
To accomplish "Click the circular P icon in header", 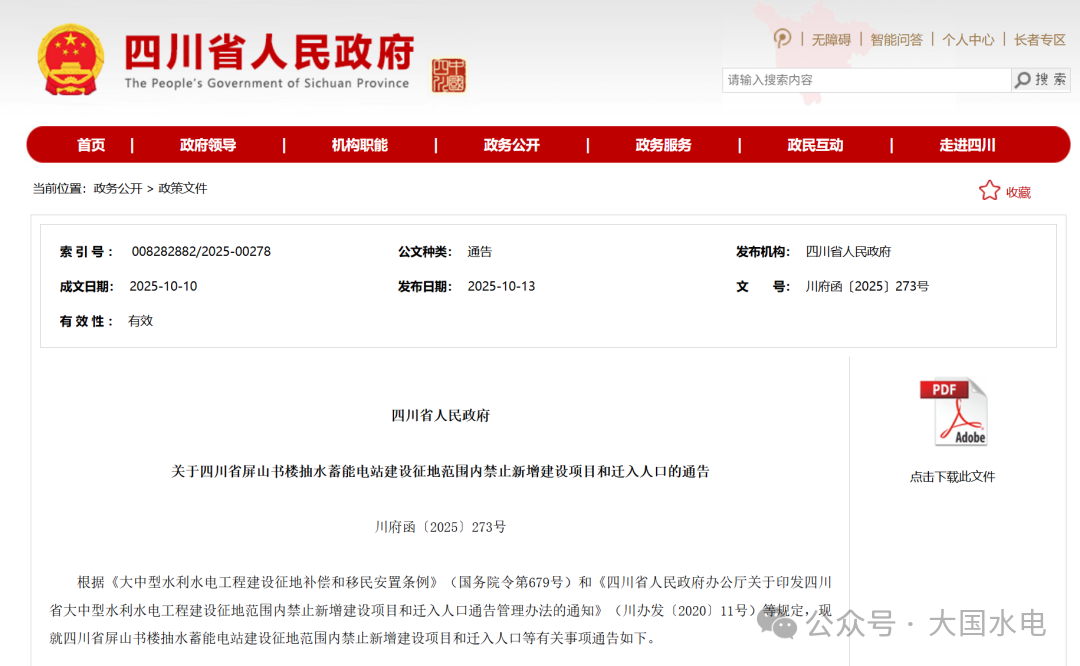I will (x=782, y=38).
